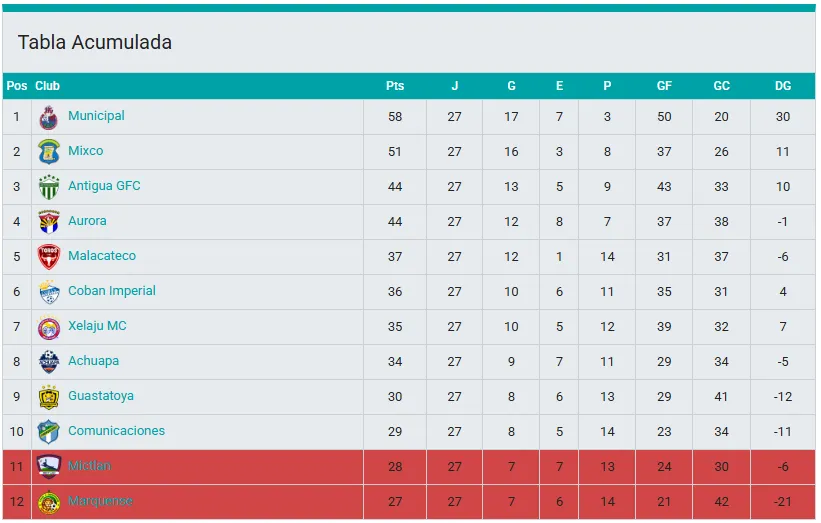Click the Mixco team badge
821x523 pixels.
pyautogui.click(x=49, y=152)
